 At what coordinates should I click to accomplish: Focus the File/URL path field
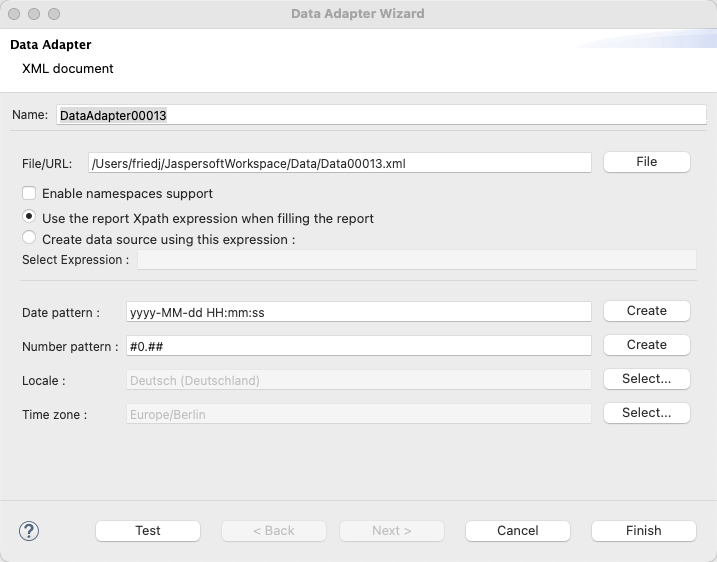point(340,162)
